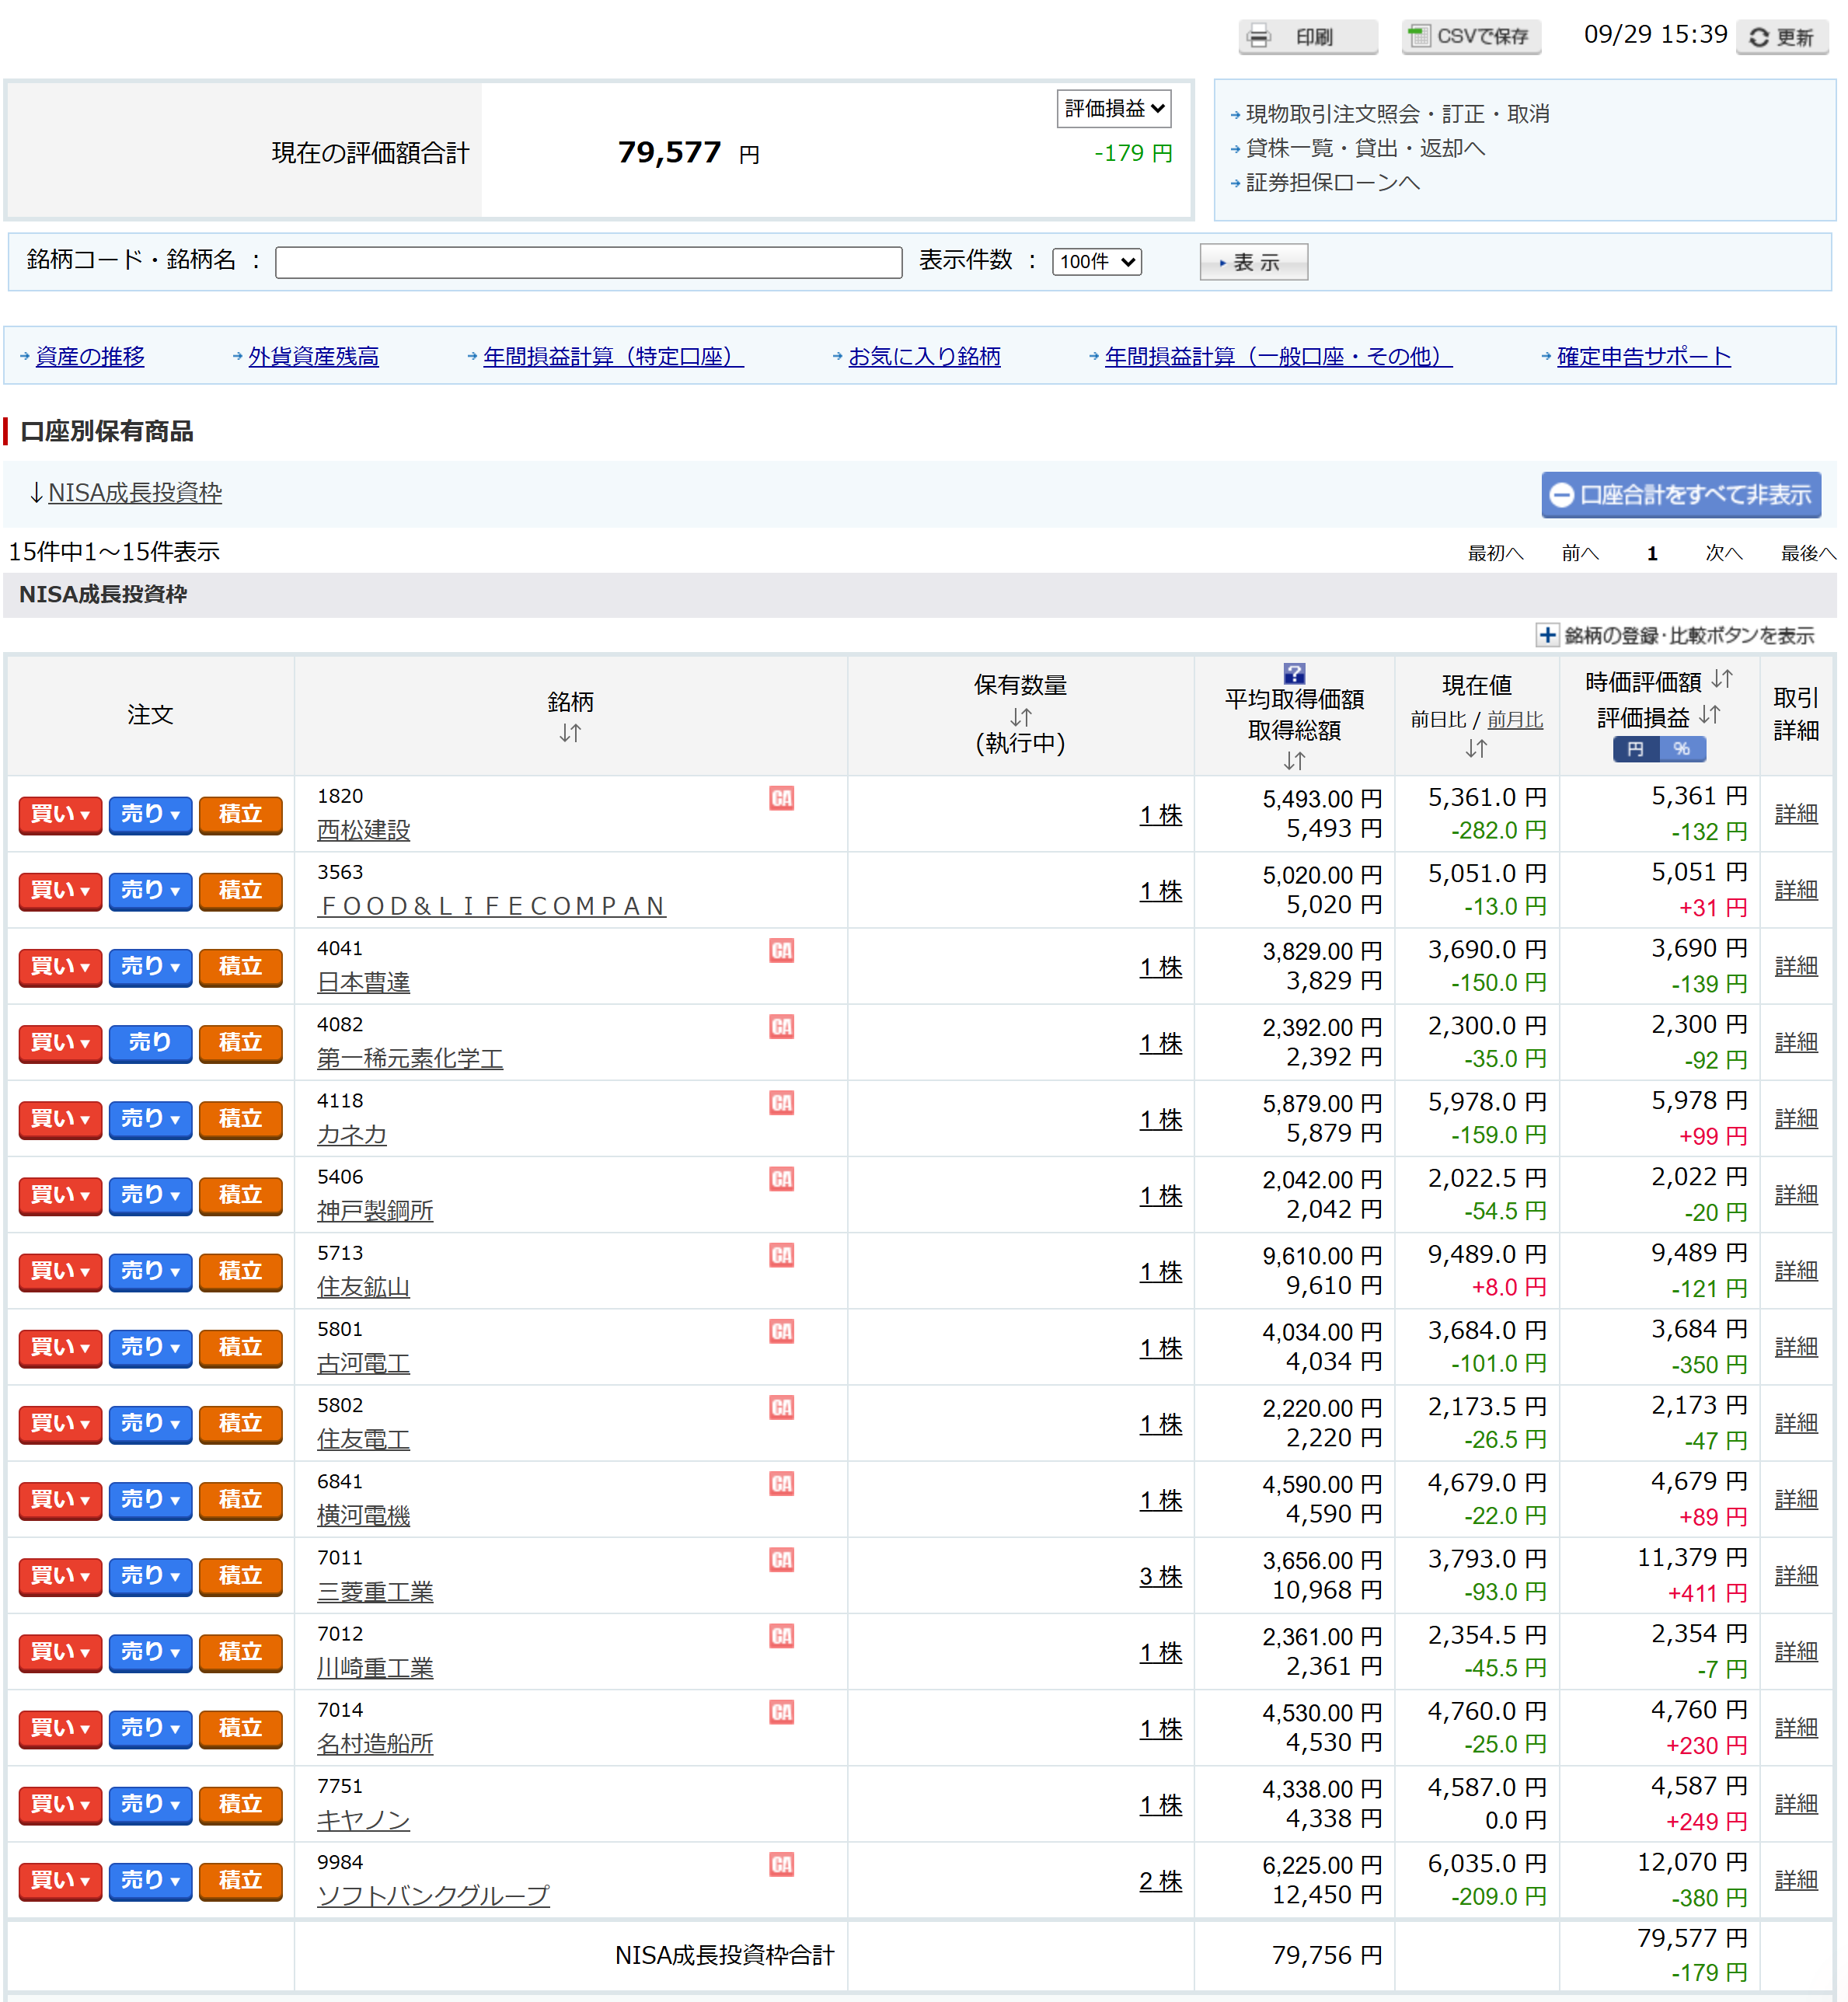Open 資産の推移 link
Image resolution: width=1848 pixels, height=2002 pixels.
90,357
